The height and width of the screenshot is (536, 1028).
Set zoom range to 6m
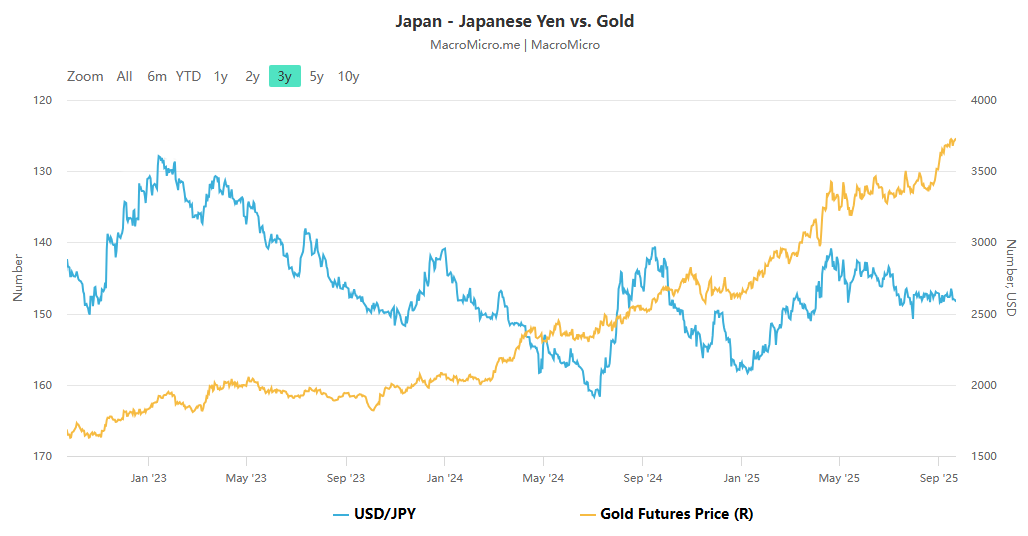point(157,76)
